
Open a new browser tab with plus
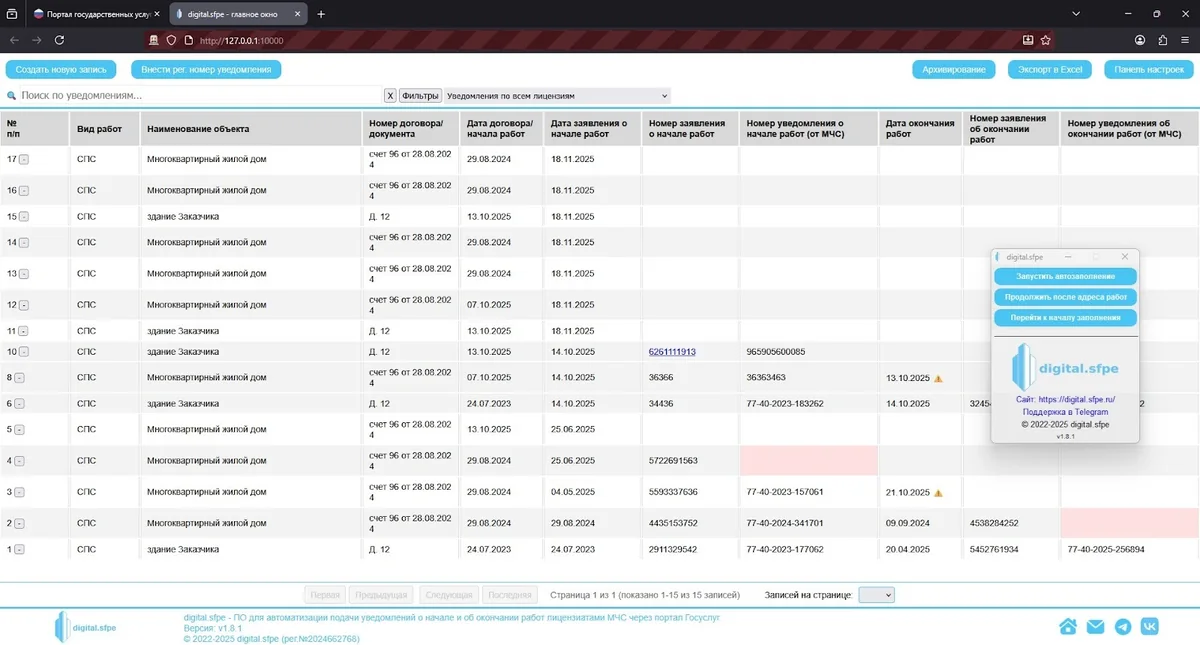(x=321, y=14)
